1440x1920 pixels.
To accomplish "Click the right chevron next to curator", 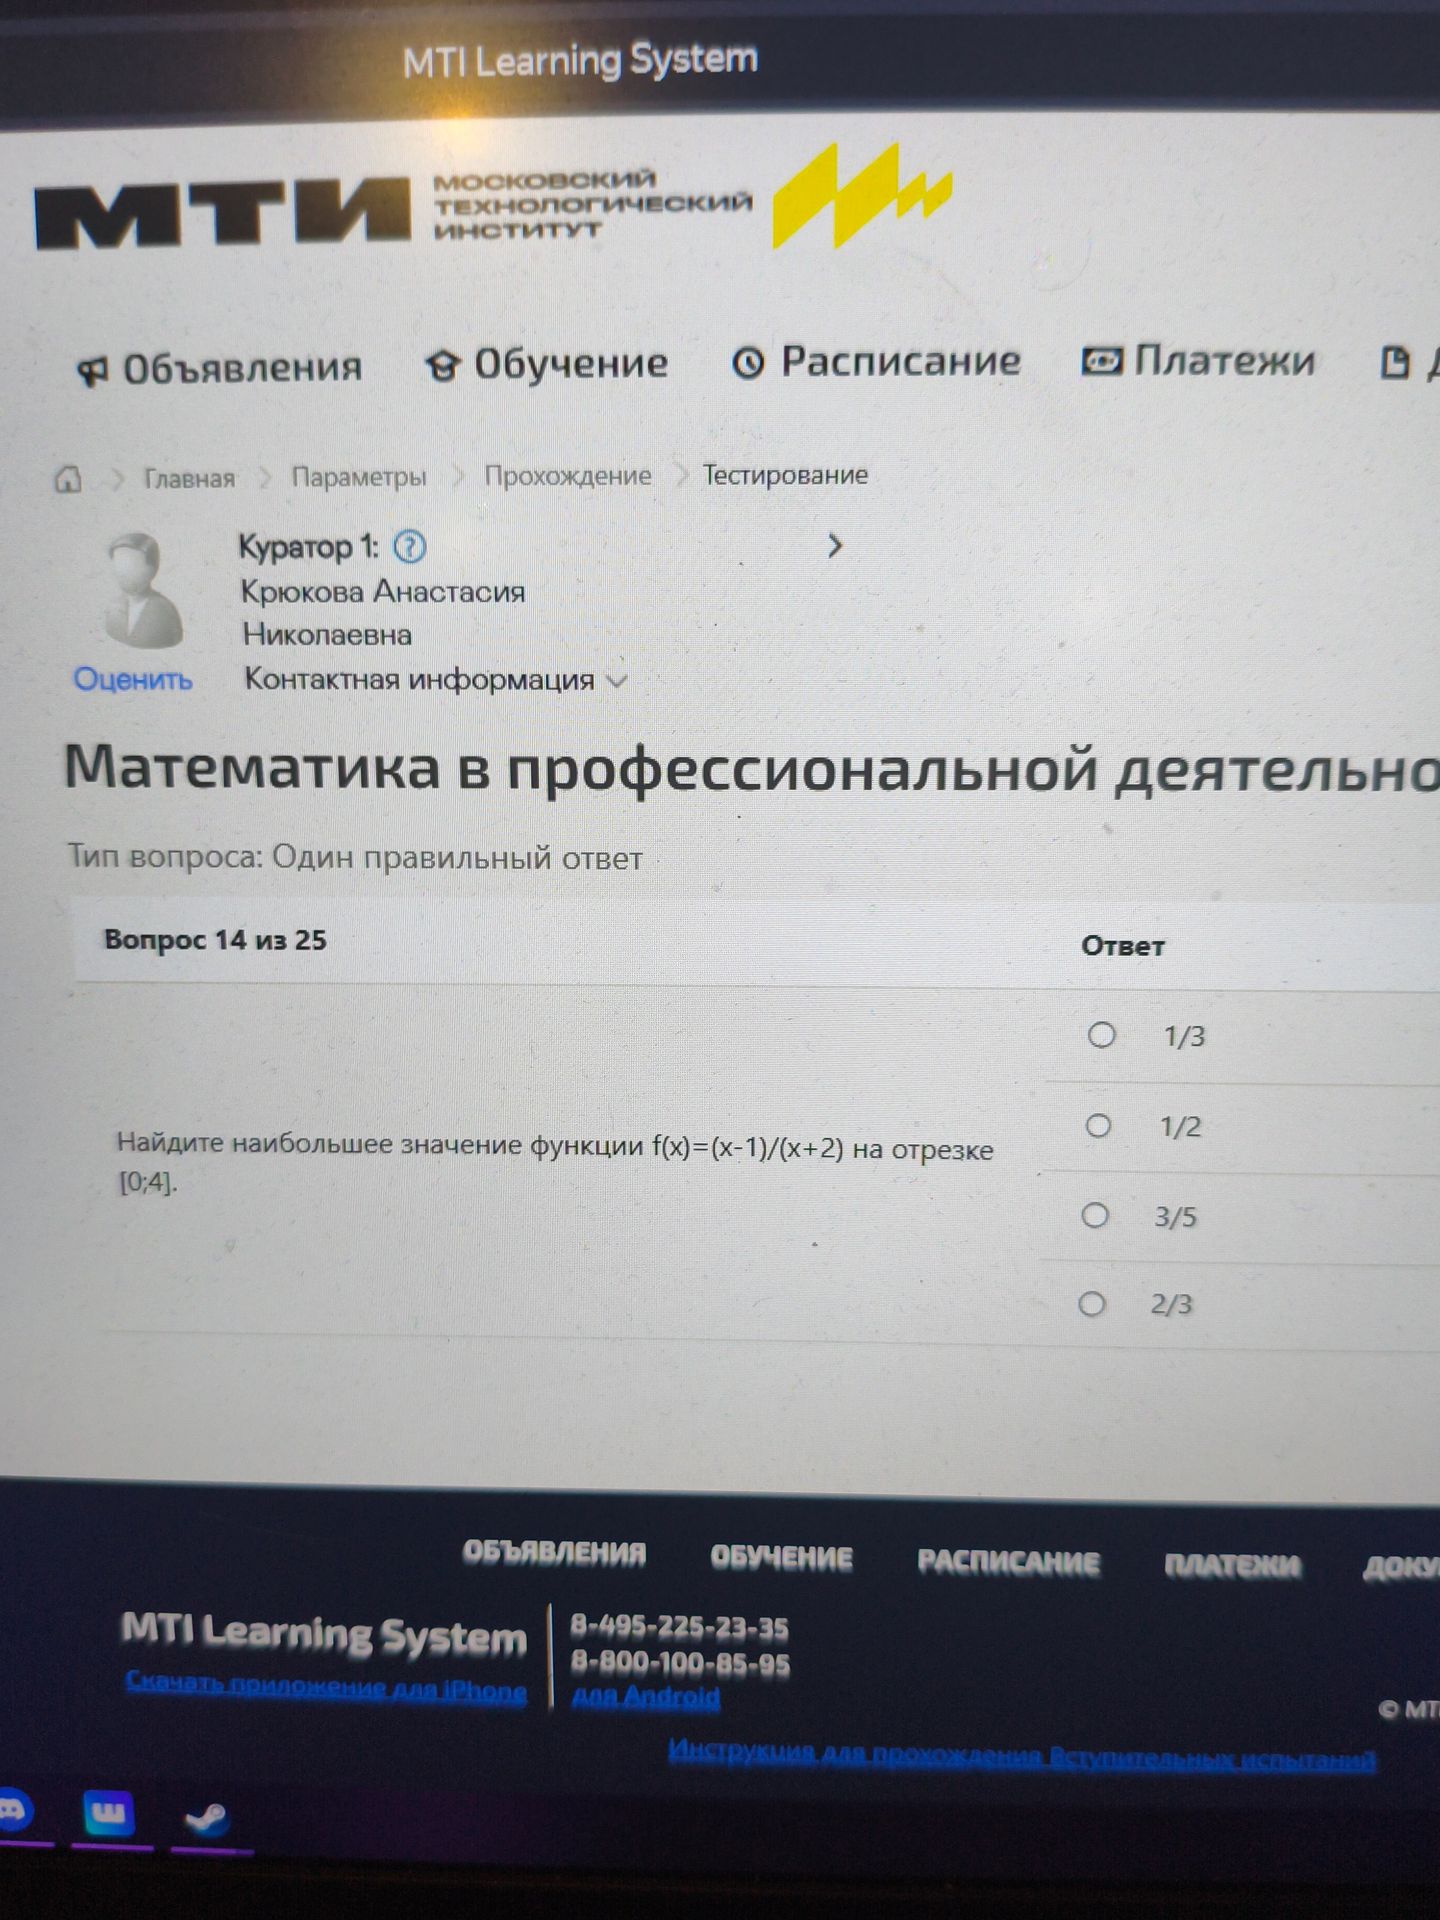I will pos(834,546).
